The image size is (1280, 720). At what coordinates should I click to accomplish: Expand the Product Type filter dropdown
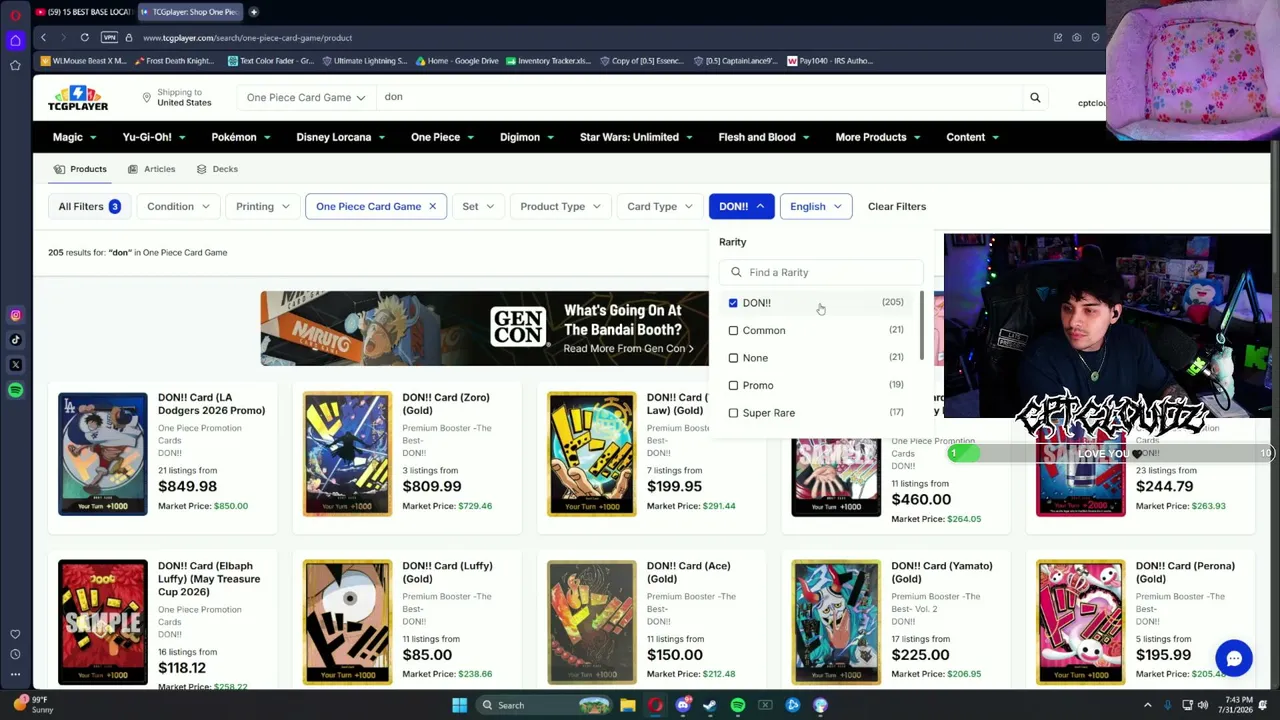tap(560, 207)
